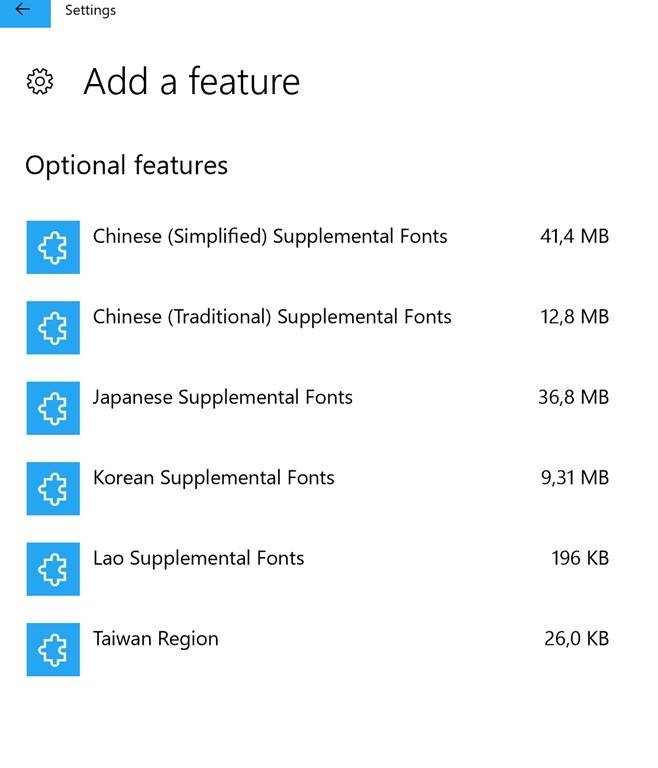Click the Taiwan Region puzzle icon
Image resolution: width=658 pixels, height=768 pixels.
coord(53,650)
